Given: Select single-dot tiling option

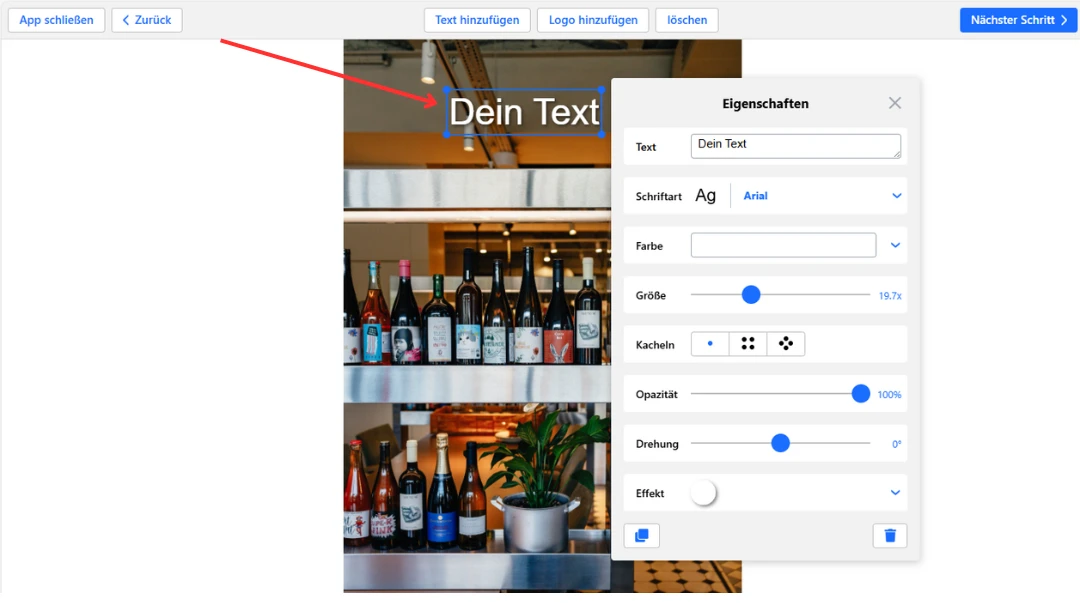Looking at the screenshot, I should point(710,344).
